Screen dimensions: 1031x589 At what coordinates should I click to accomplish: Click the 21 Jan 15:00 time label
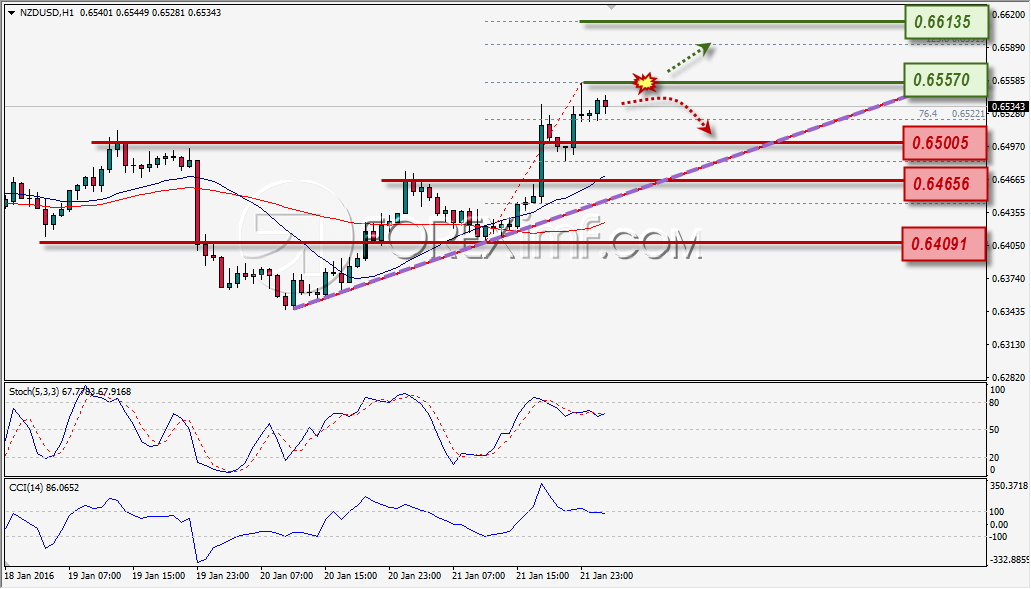(543, 576)
